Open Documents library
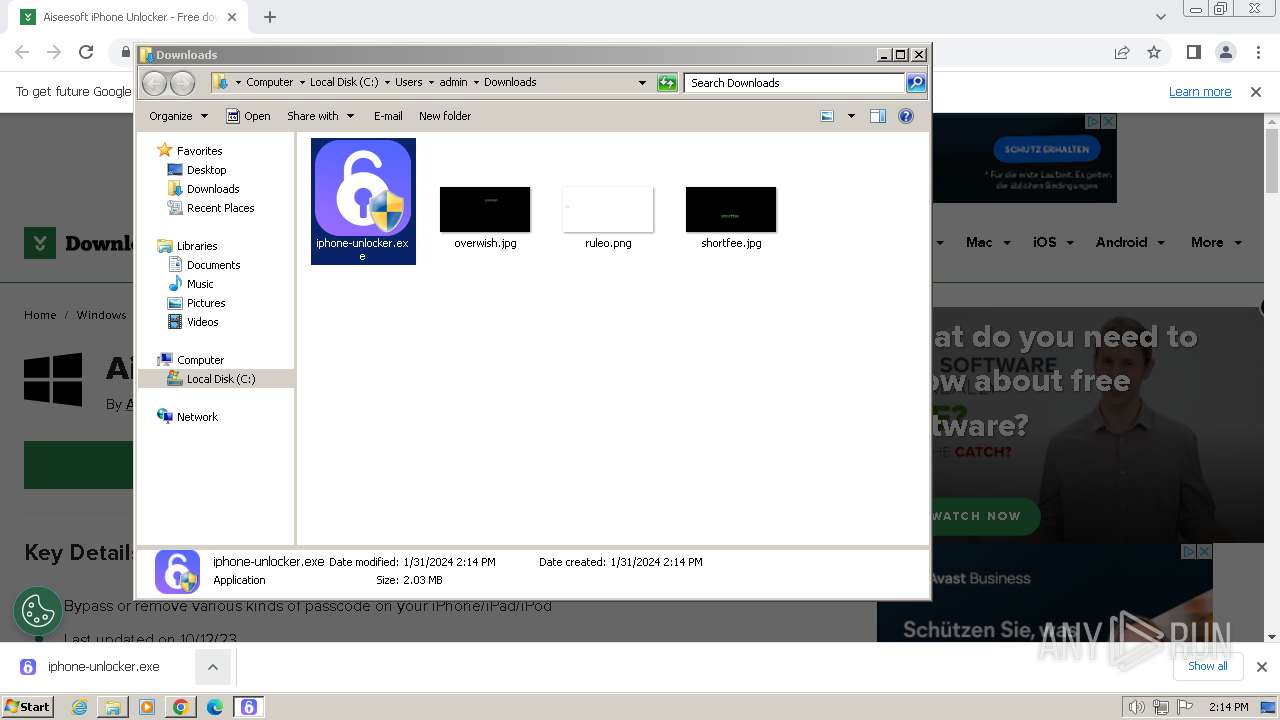 click(213, 265)
